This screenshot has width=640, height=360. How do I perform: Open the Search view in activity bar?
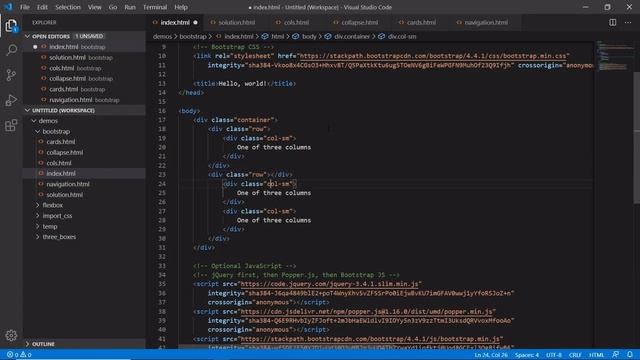coord(11,50)
